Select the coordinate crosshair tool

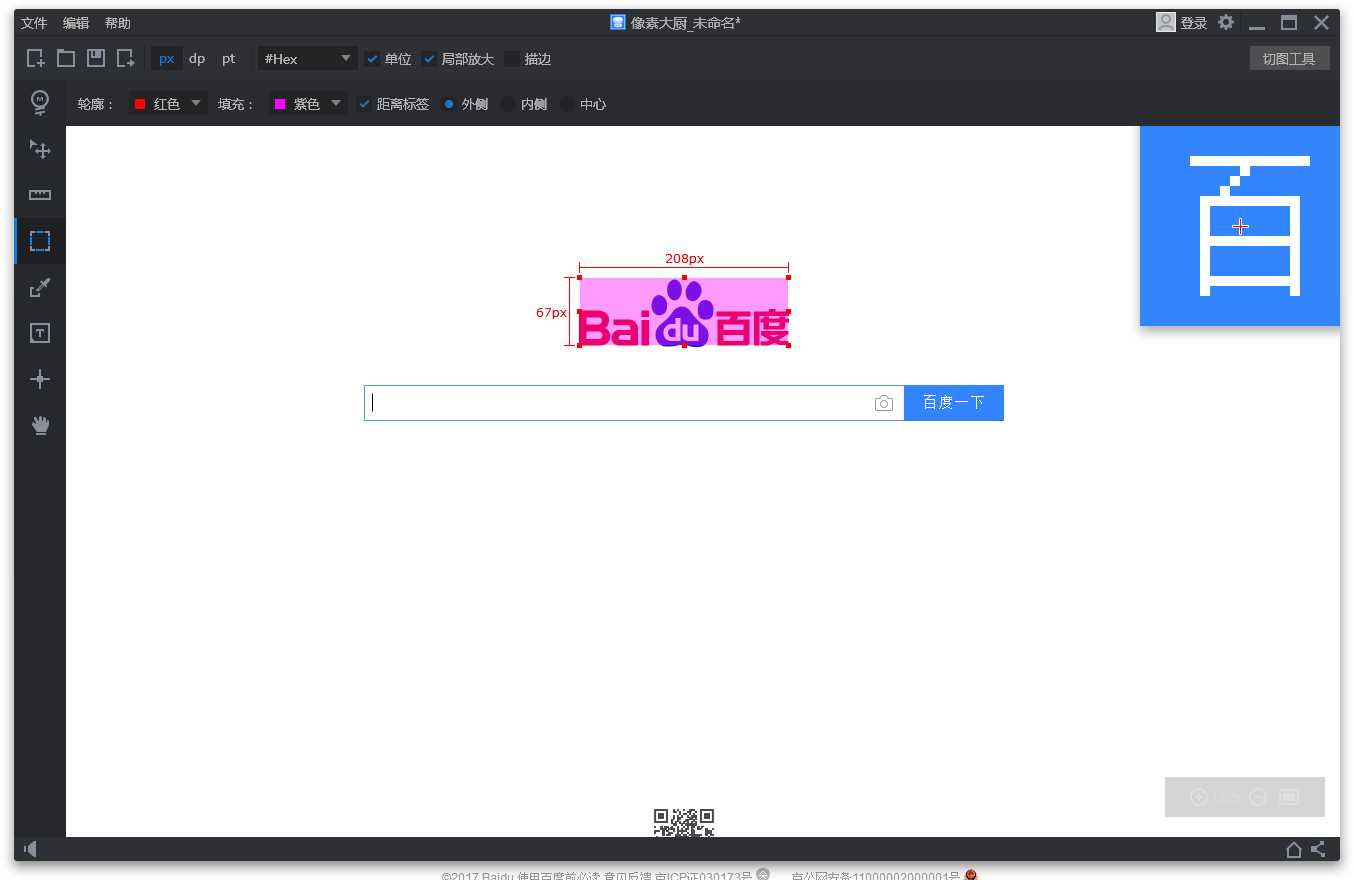click(x=40, y=379)
